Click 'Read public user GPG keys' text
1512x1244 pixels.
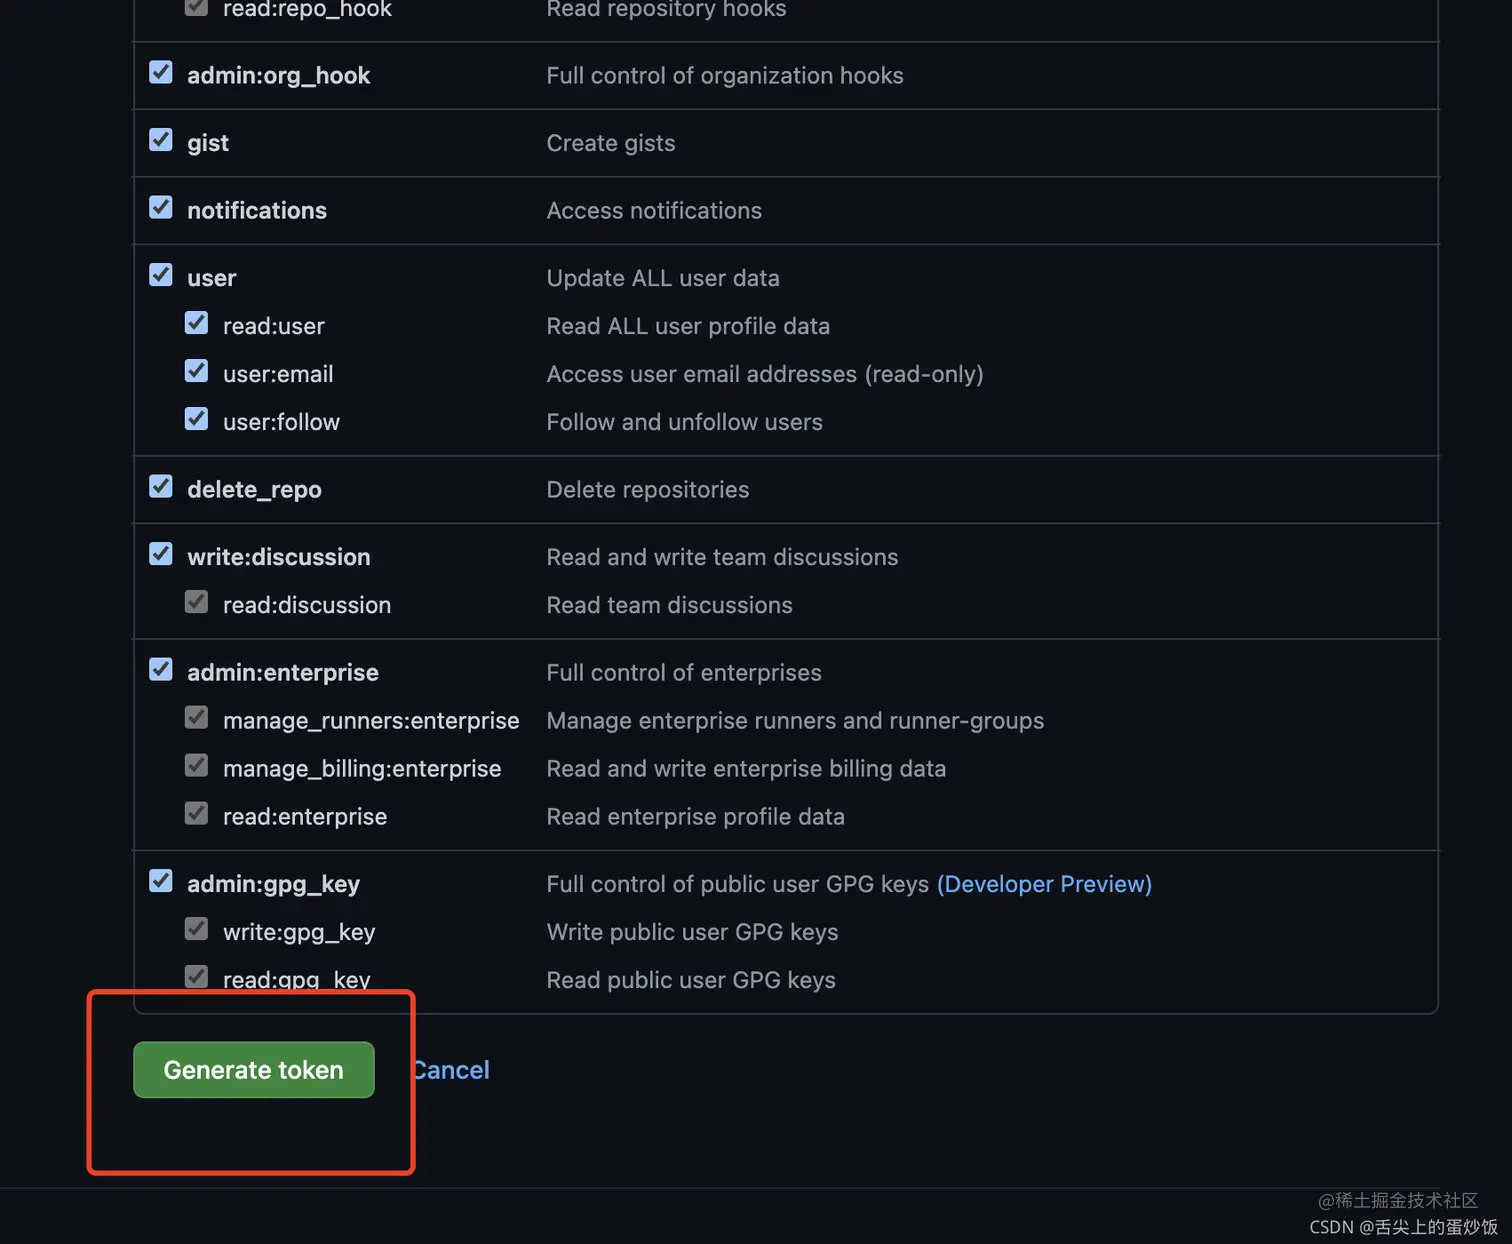691,980
